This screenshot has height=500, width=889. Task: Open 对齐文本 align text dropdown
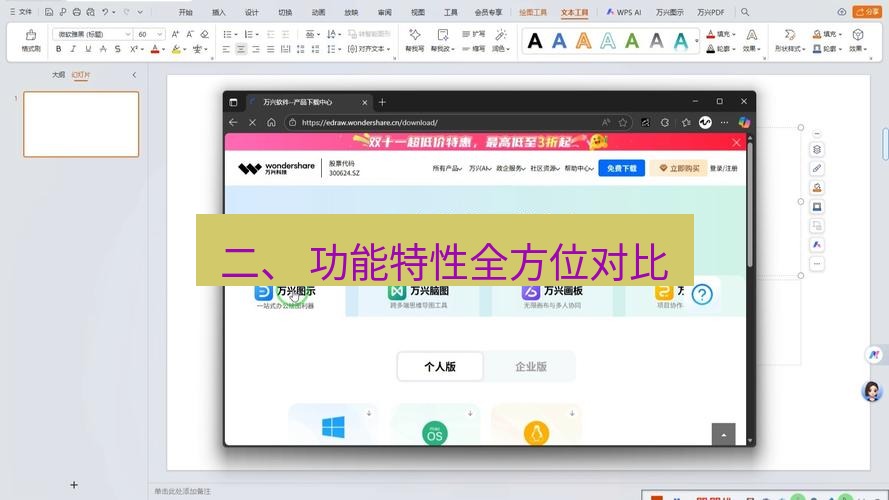[x=369, y=49]
